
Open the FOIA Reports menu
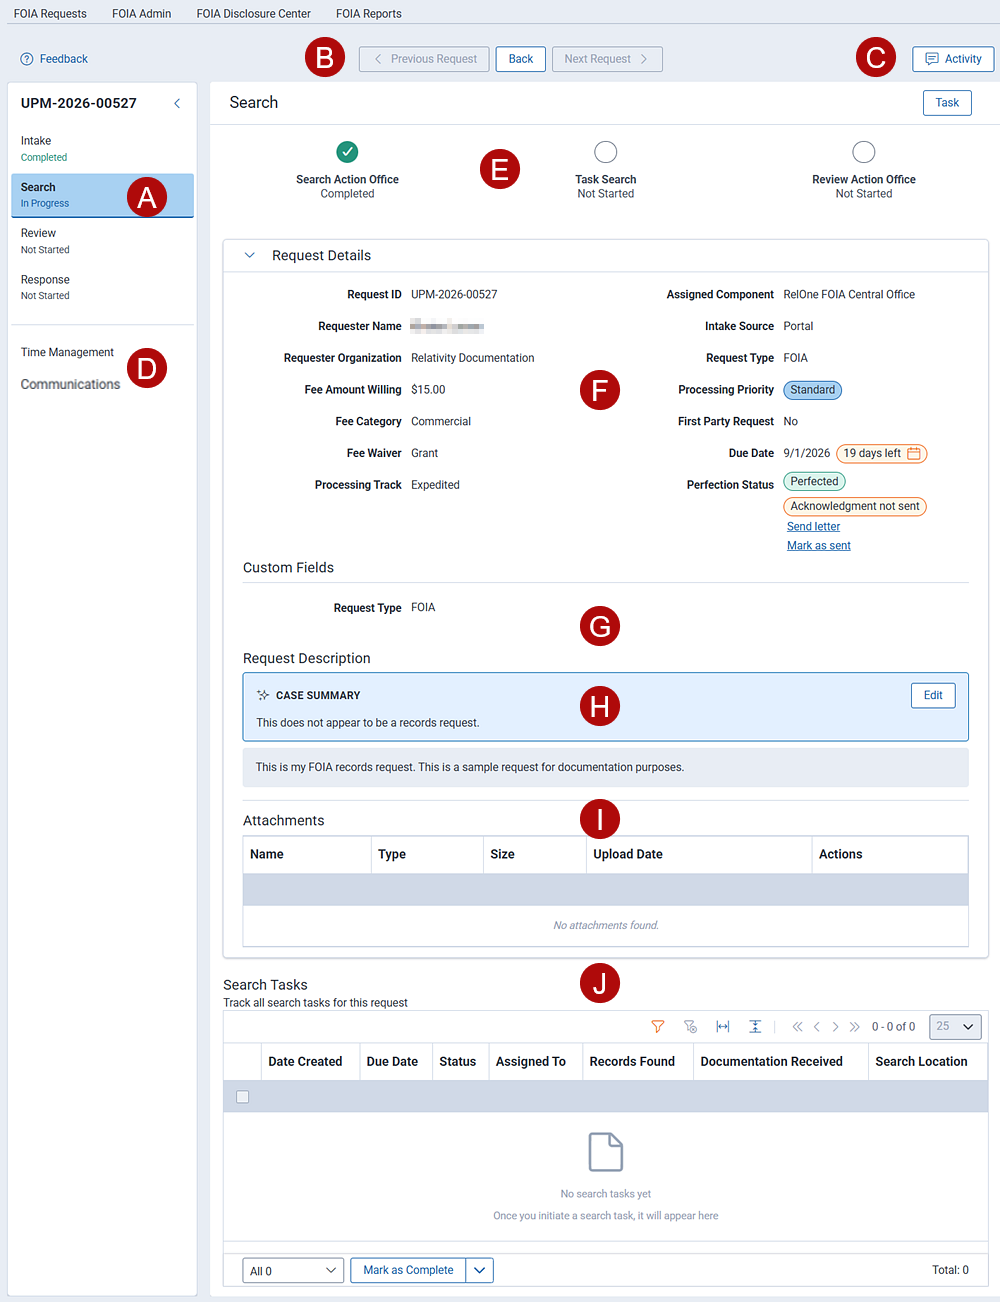coord(369,14)
